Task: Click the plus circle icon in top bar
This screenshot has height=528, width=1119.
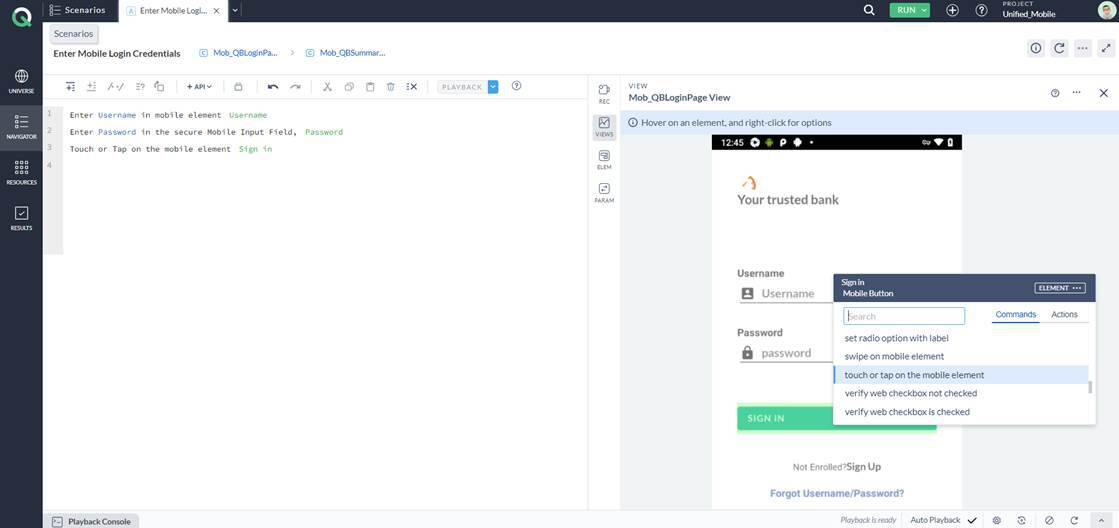Action: tap(952, 10)
